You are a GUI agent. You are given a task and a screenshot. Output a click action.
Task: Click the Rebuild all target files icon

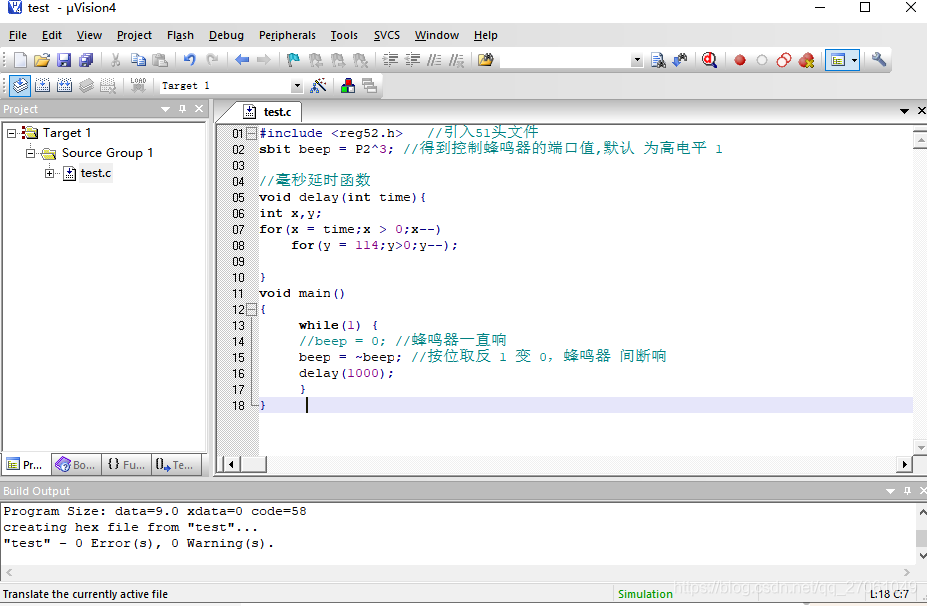coord(64,86)
